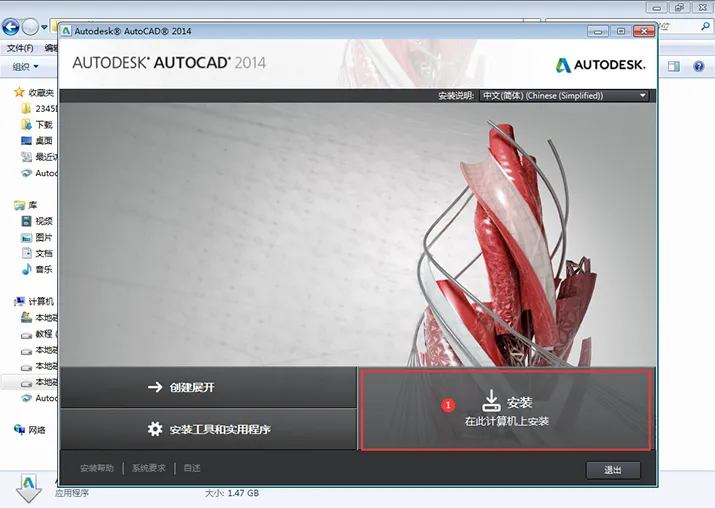The height and width of the screenshot is (508, 715).
Task: Click the arrow icon beside Create Deployment
Action: [x=155, y=387]
